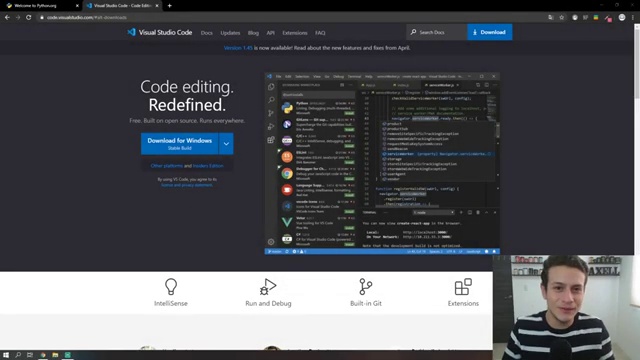Image resolution: width=640 pixels, height=360 pixels.
Task: Click the Visual Studio Code logo
Action: click(x=159, y=32)
